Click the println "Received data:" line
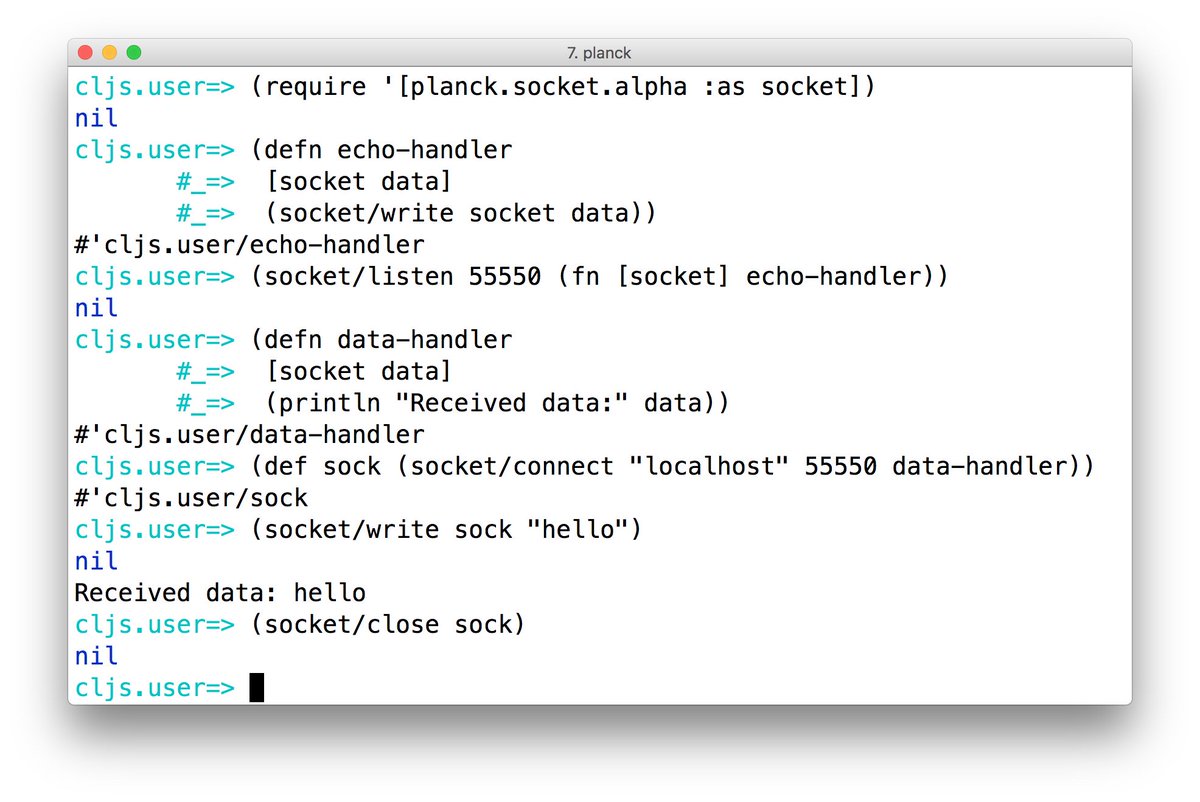This screenshot has width=1200, height=802. (498, 403)
